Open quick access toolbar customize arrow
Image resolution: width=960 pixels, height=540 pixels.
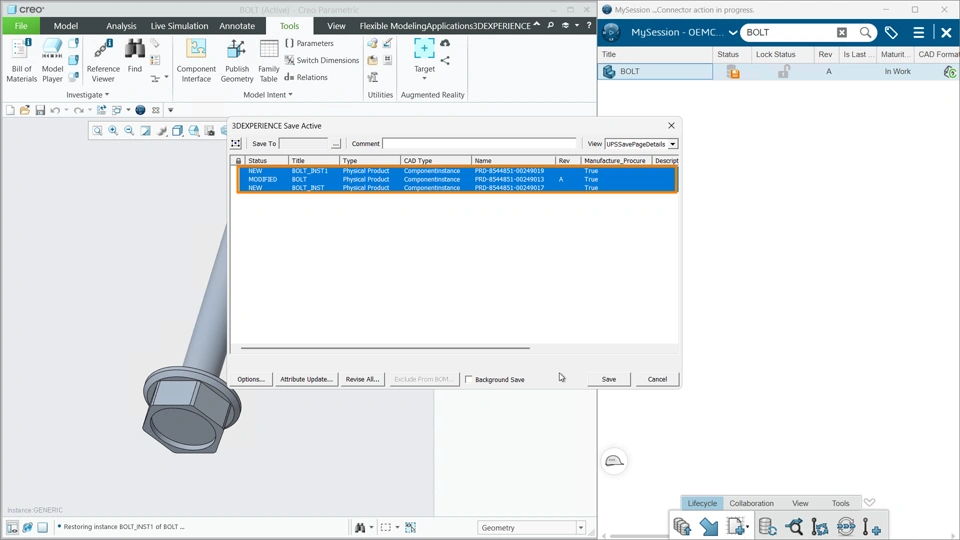coord(171,110)
